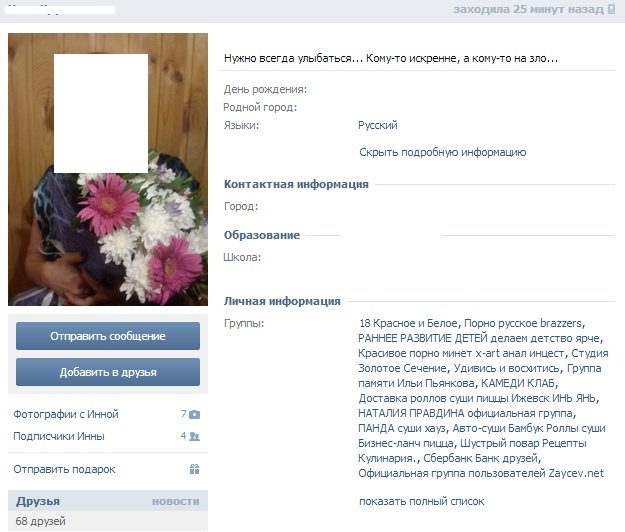Select Отправить подарок option
625x532 pixels.
64,469
